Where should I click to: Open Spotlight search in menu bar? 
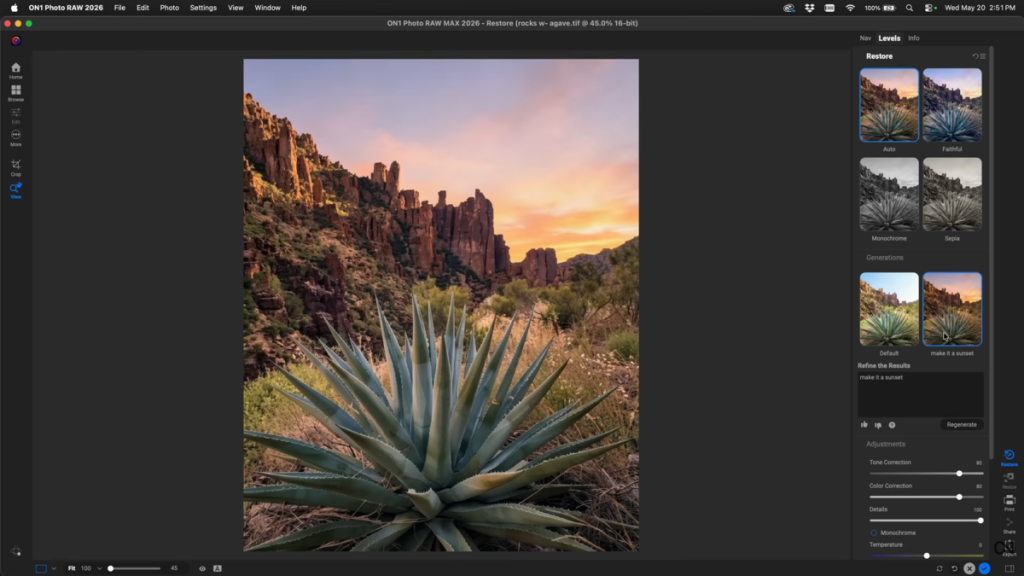coord(909,8)
